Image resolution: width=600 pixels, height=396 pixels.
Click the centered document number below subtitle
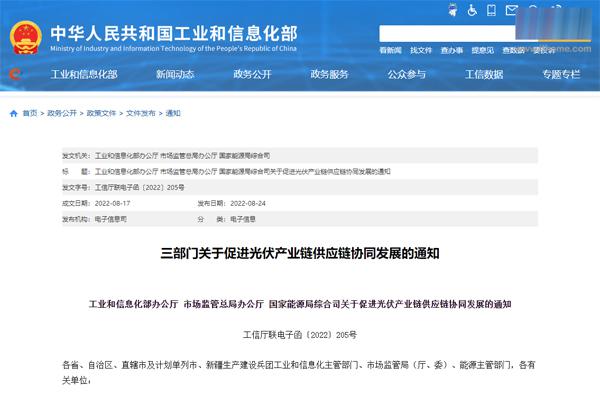(x=300, y=335)
